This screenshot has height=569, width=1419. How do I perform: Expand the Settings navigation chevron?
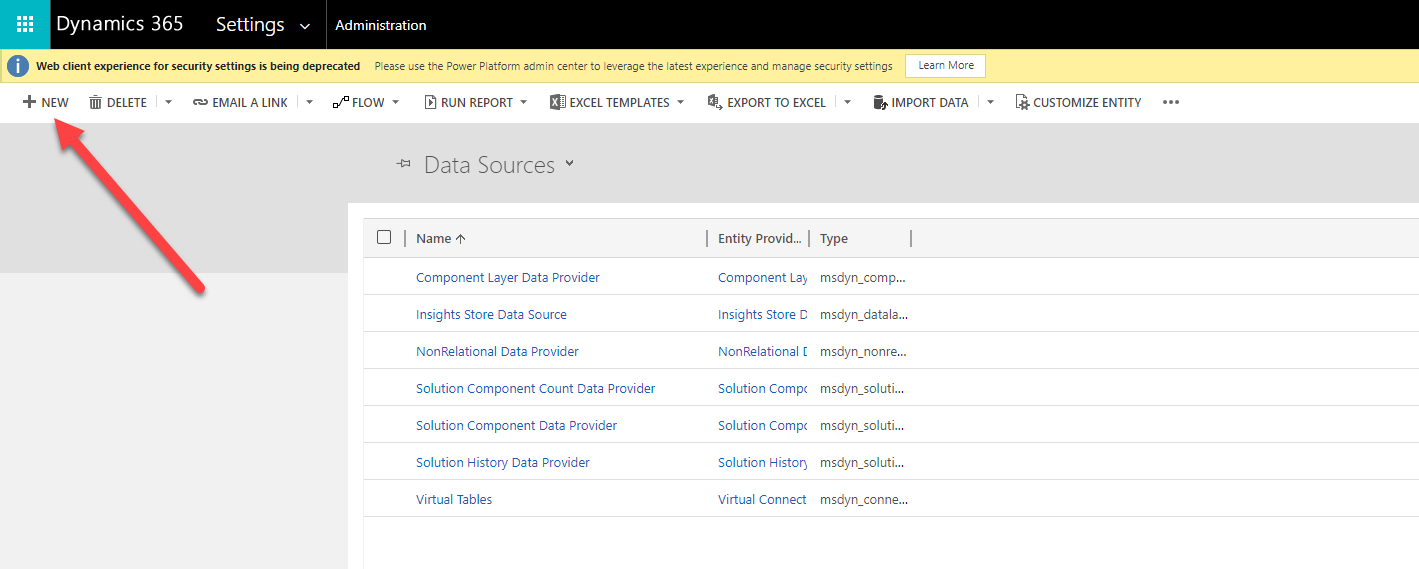305,26
